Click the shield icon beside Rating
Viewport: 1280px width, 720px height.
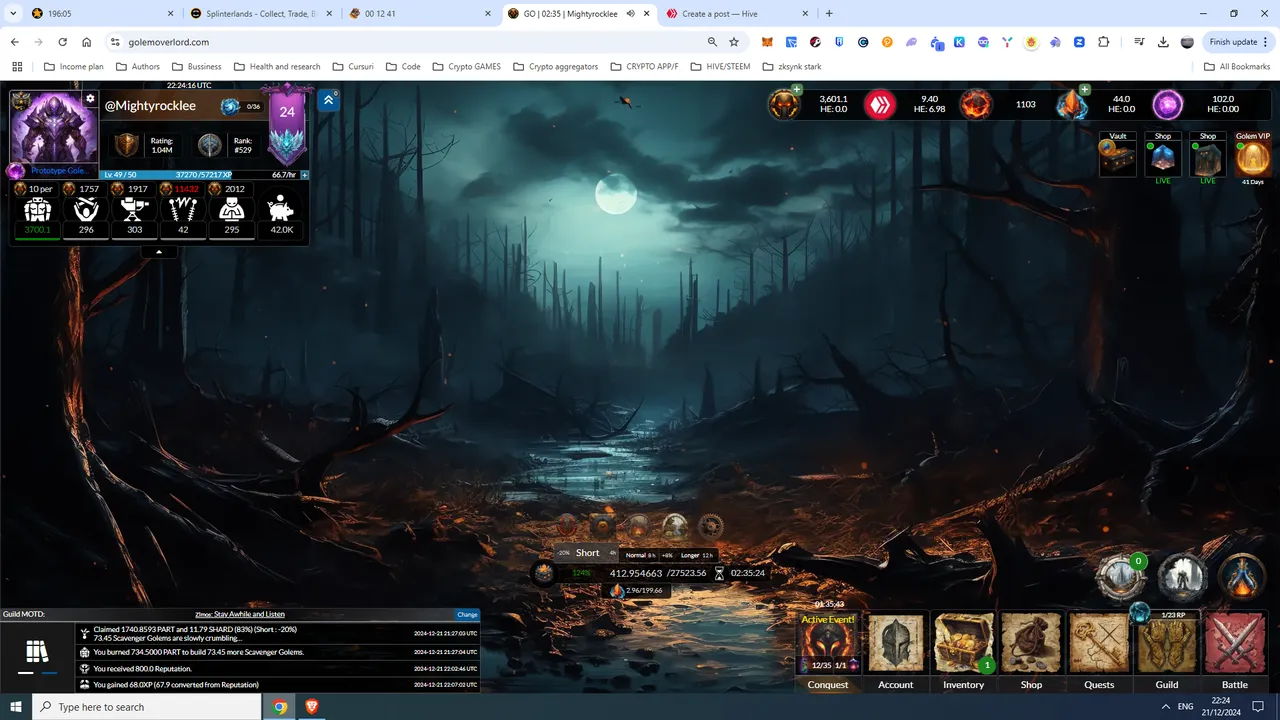click(x=127, y=145)
